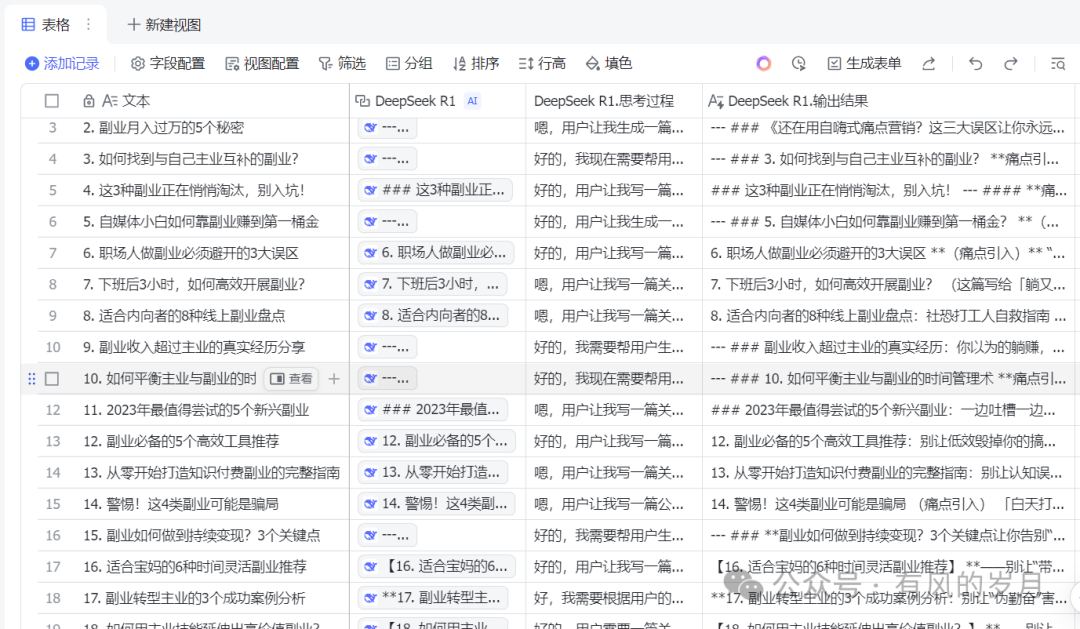Open the 筛选 filter menu

342,63
